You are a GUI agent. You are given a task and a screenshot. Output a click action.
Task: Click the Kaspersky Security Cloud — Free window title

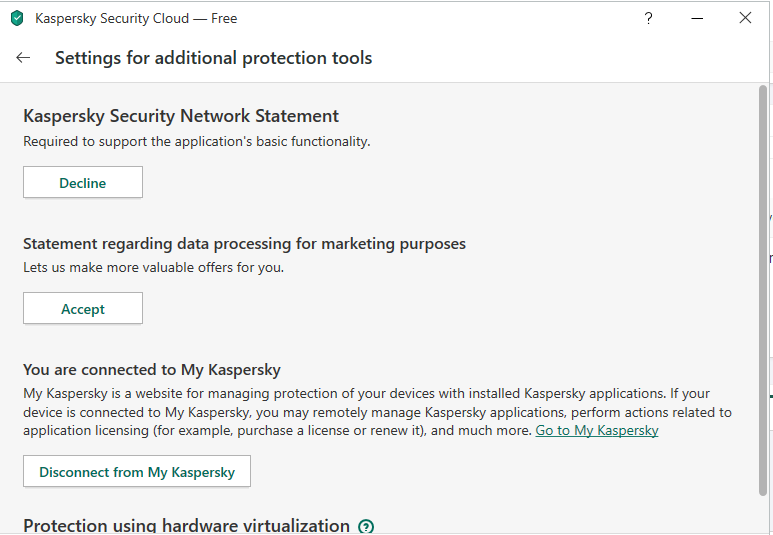[x=136, y=18]
